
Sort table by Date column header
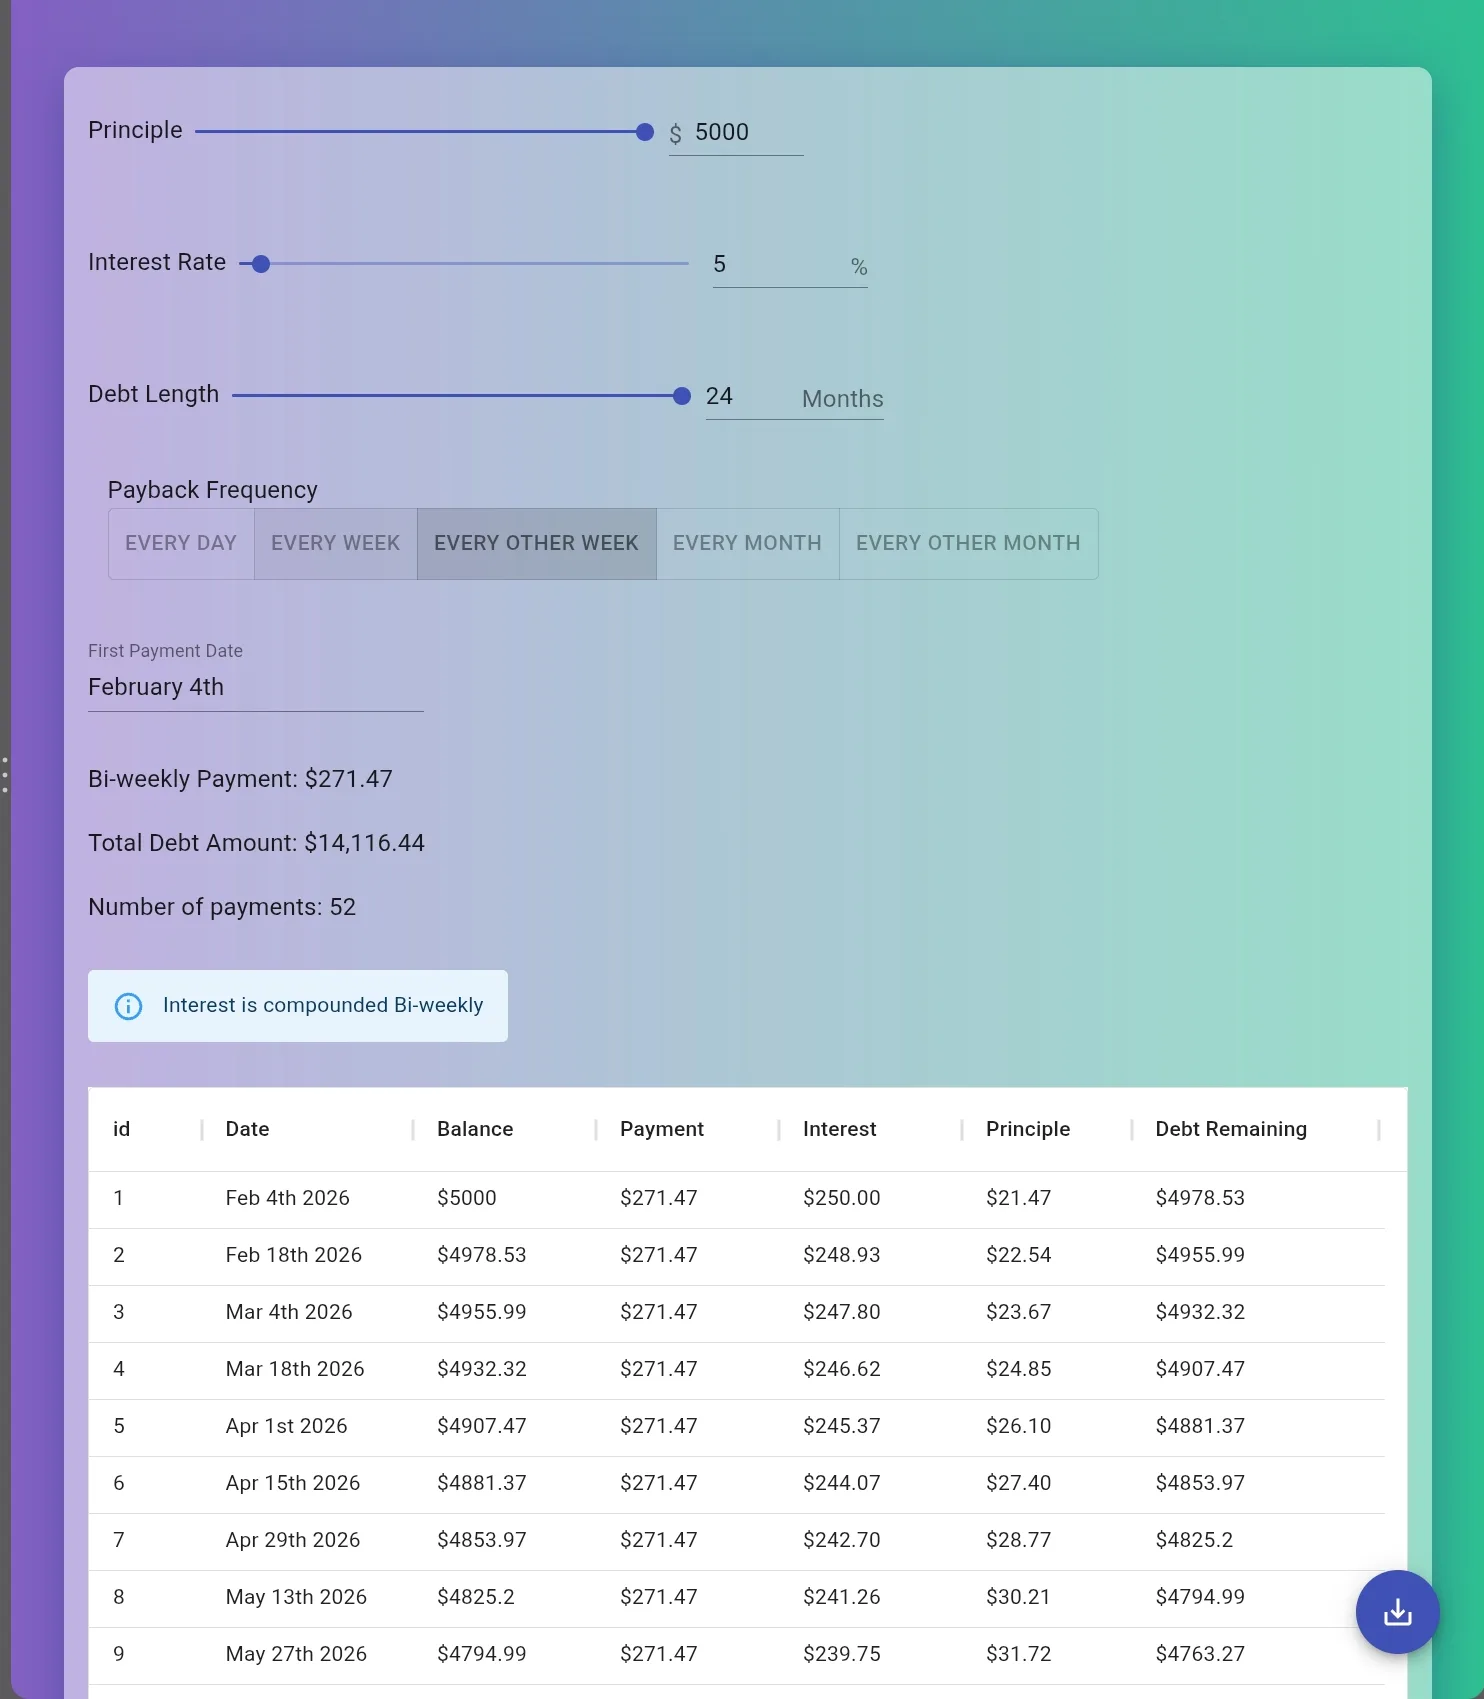pos(247,1129)
